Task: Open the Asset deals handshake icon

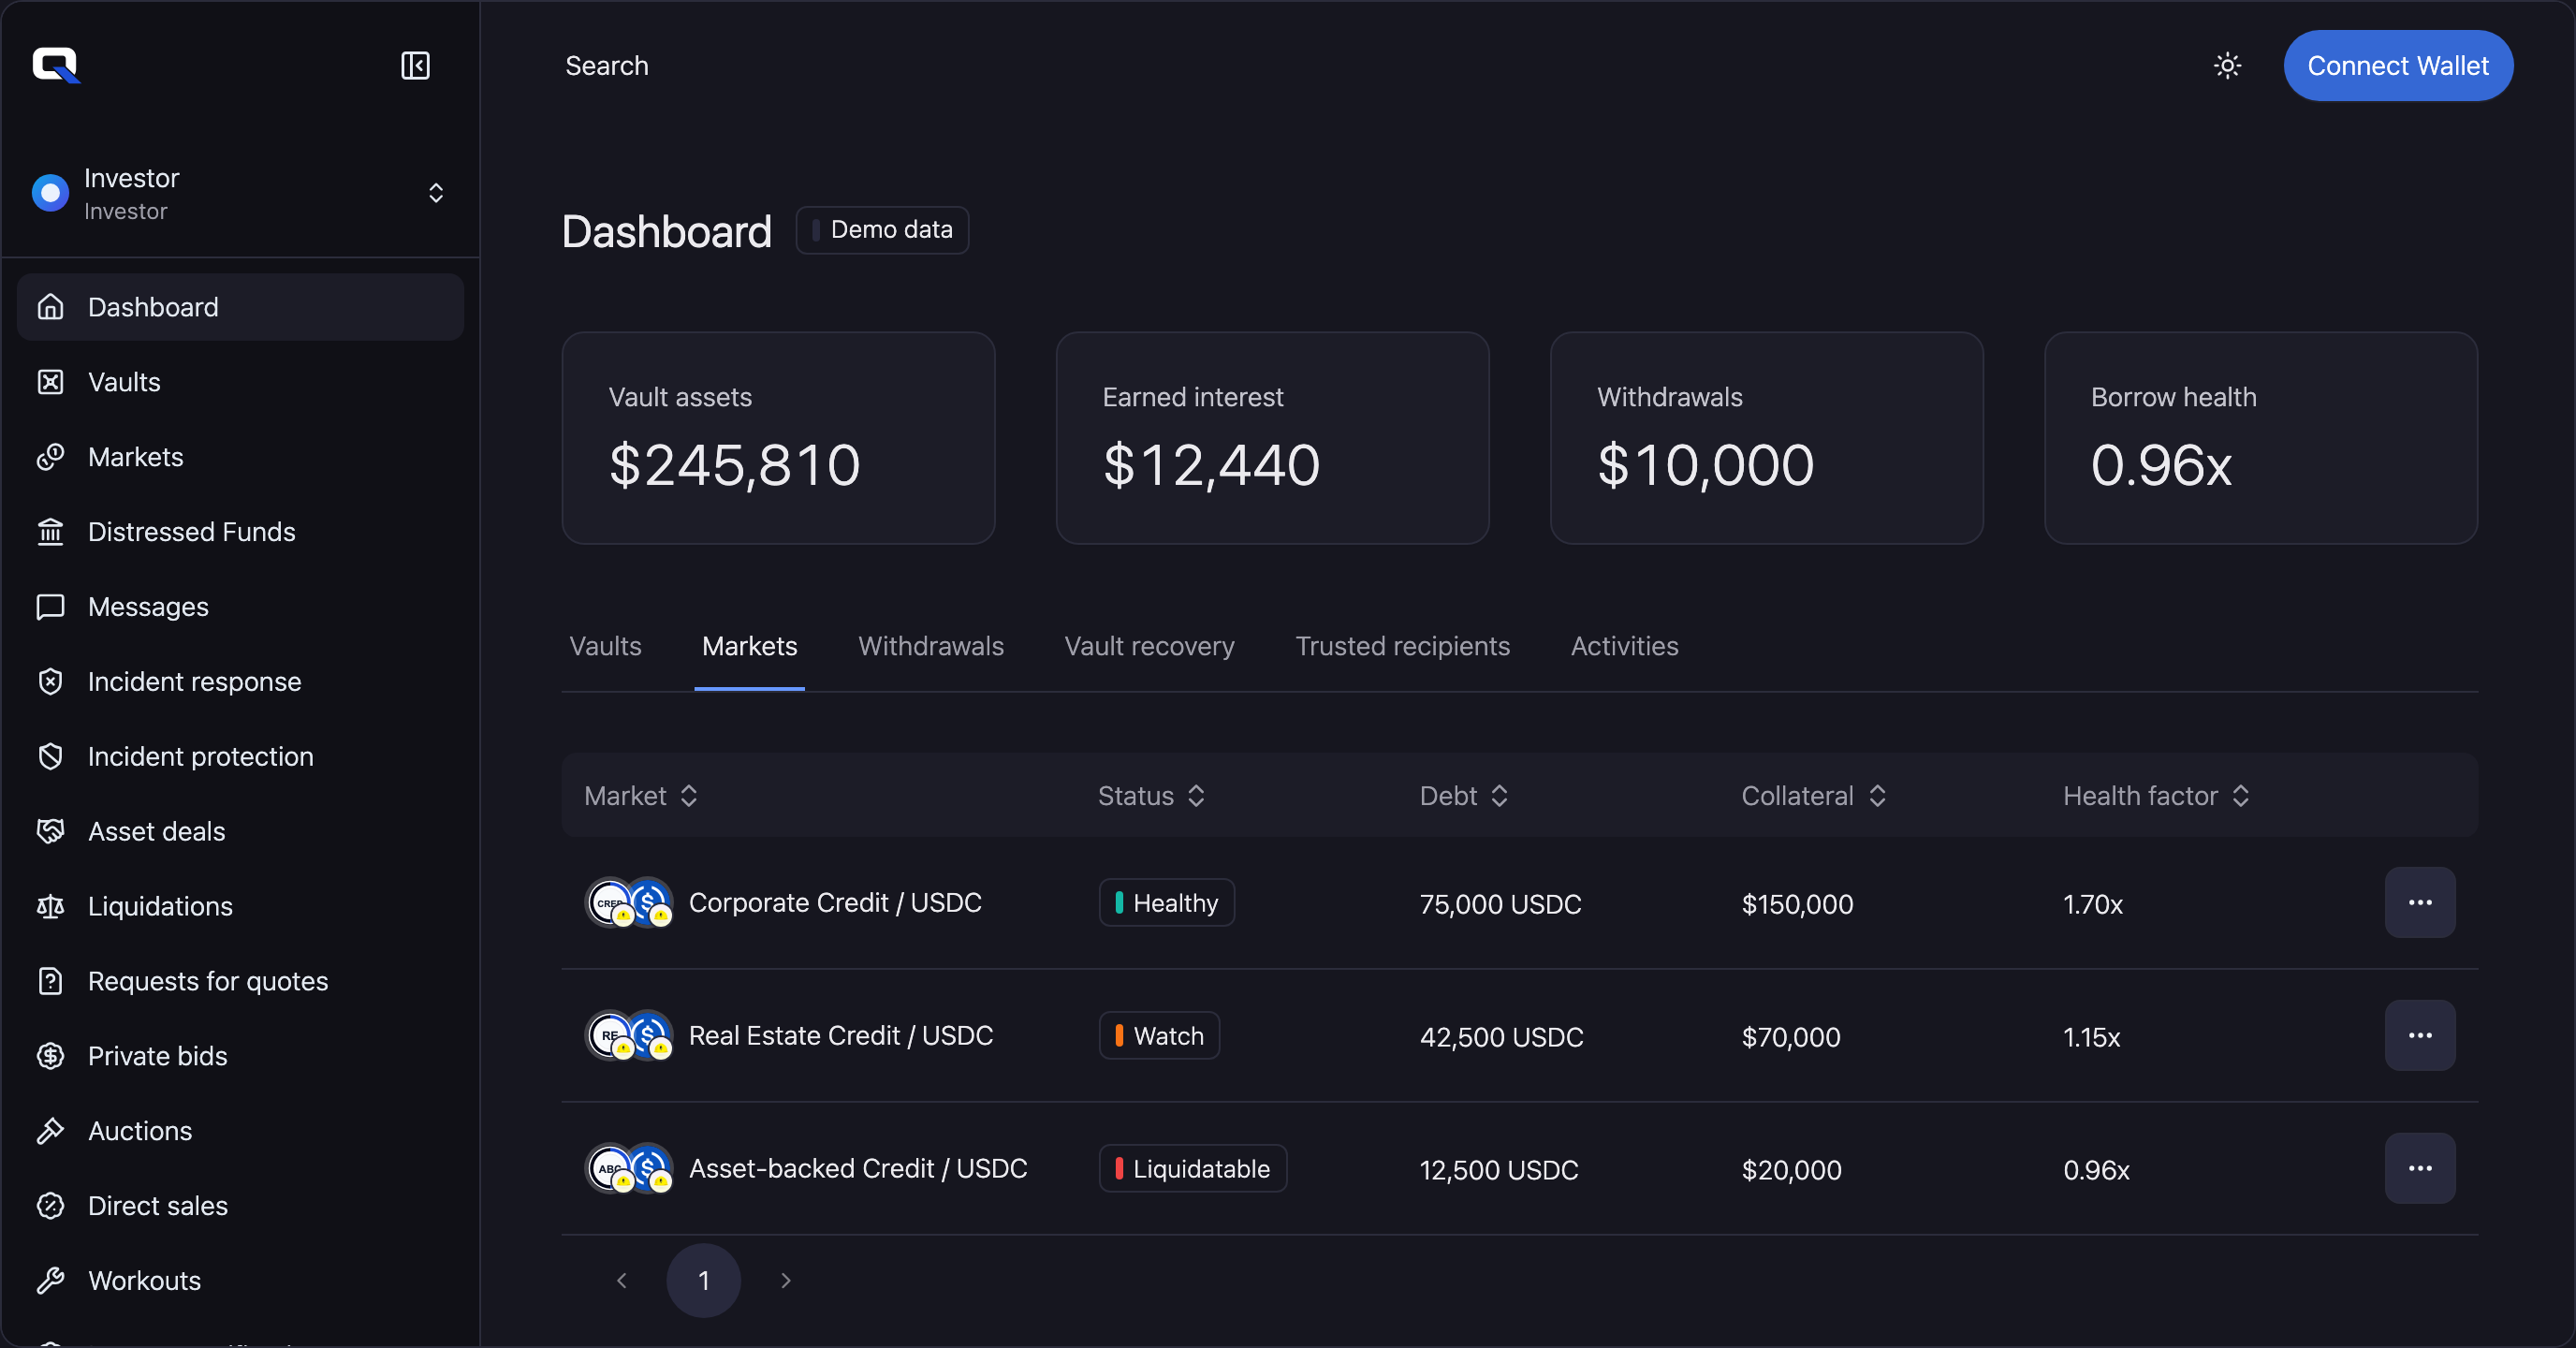Action: click(51, 831)
